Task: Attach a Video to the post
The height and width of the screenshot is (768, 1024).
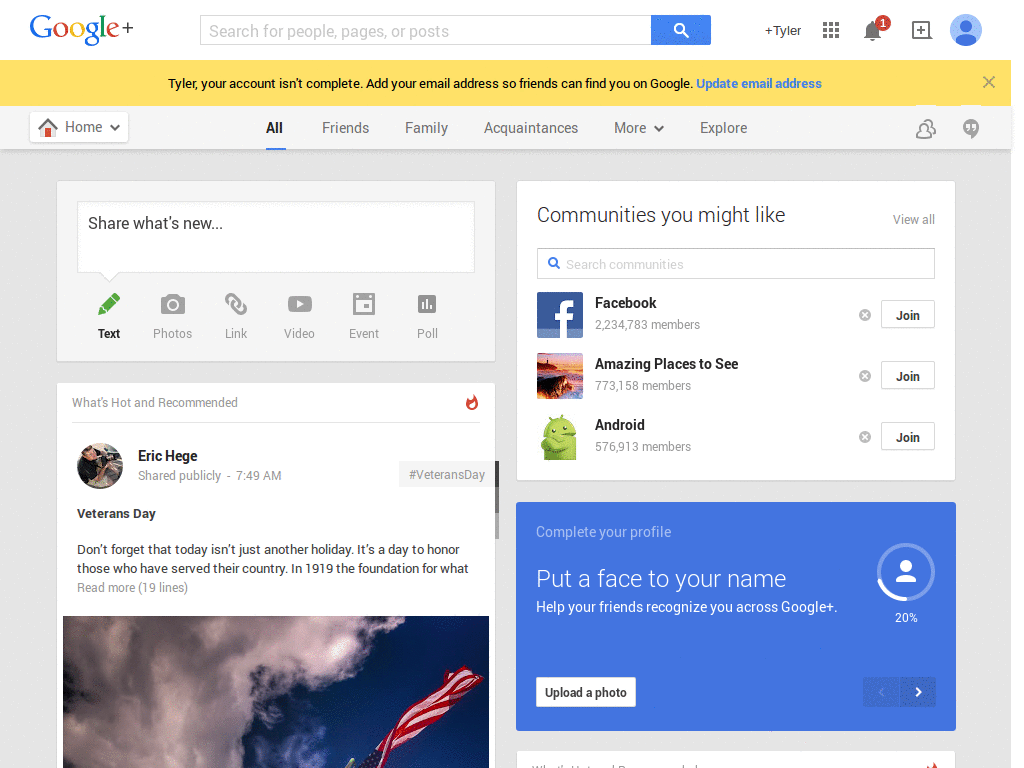Action: 300,304
